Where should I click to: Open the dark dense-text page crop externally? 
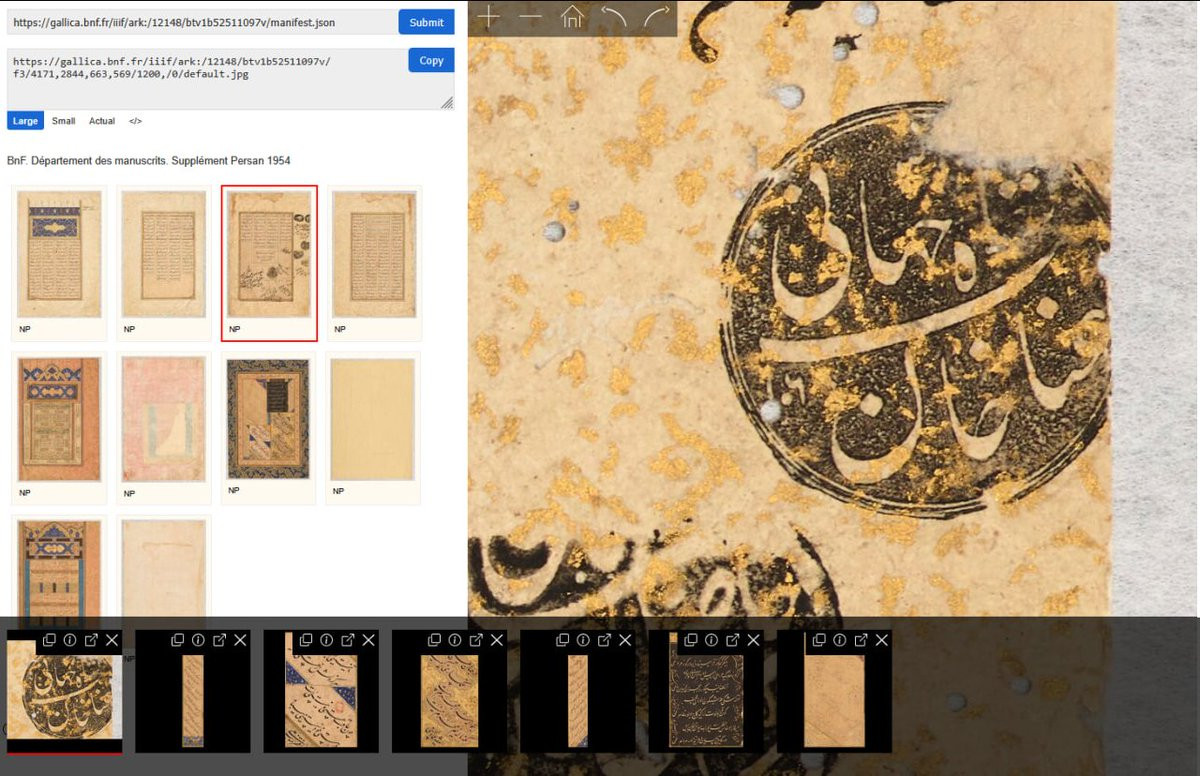point(733,640)
